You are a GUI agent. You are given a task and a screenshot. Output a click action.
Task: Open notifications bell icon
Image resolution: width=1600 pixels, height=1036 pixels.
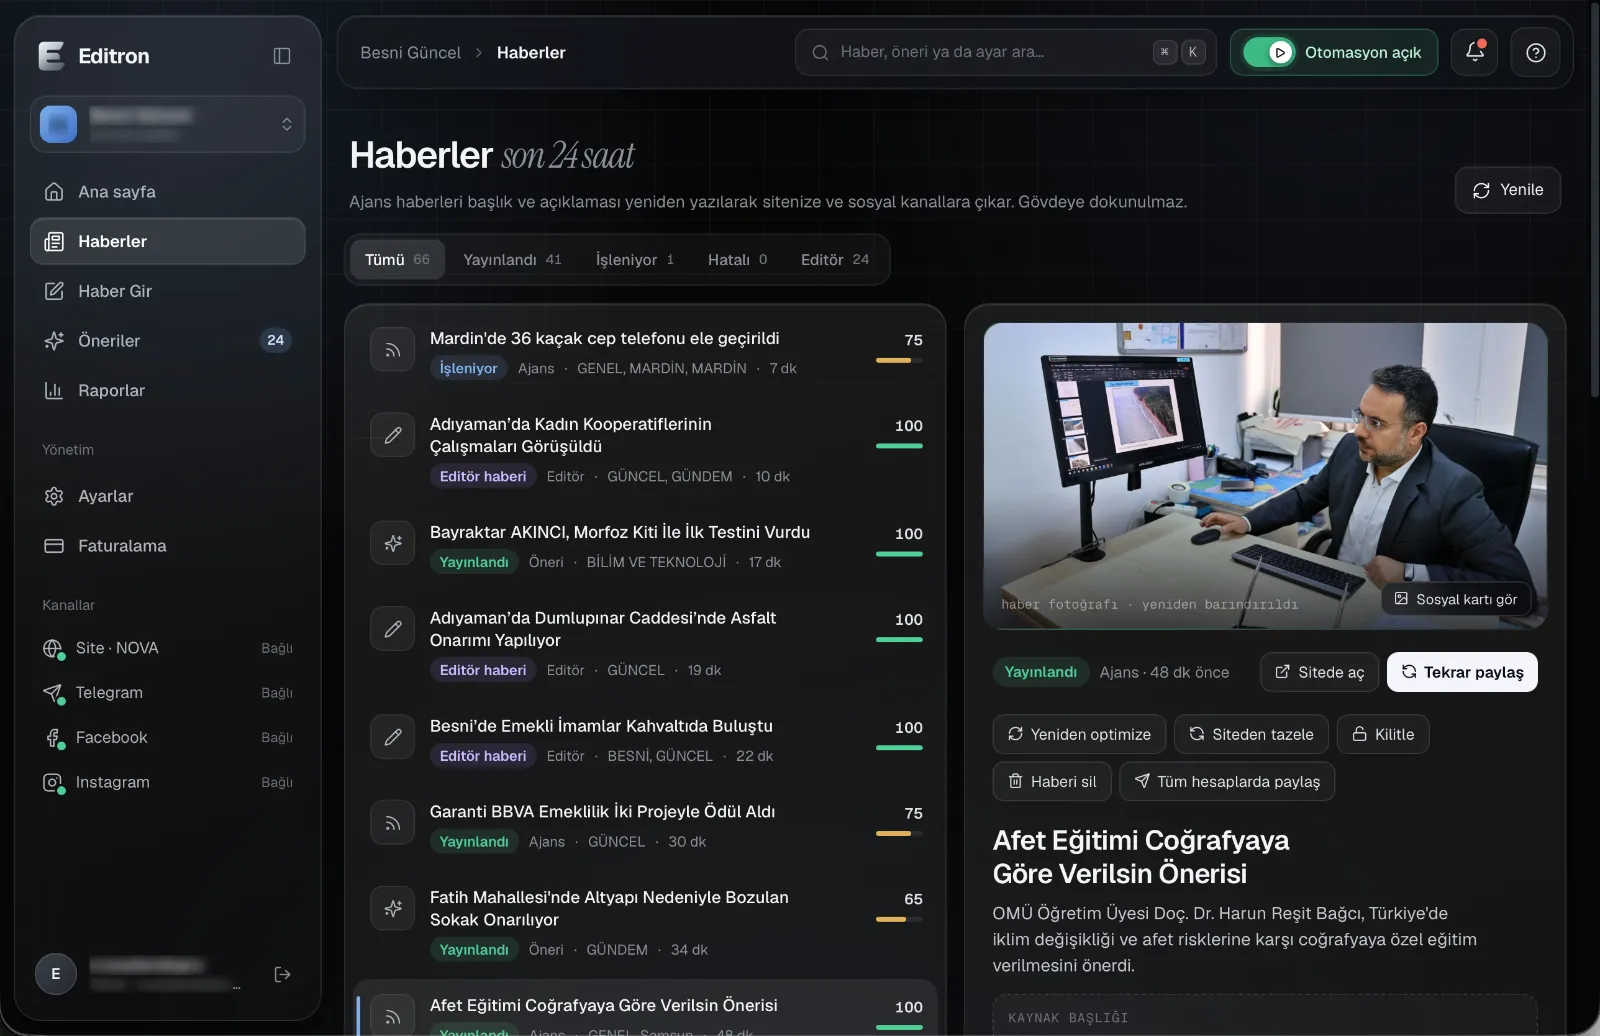[x=1475, y=52]
